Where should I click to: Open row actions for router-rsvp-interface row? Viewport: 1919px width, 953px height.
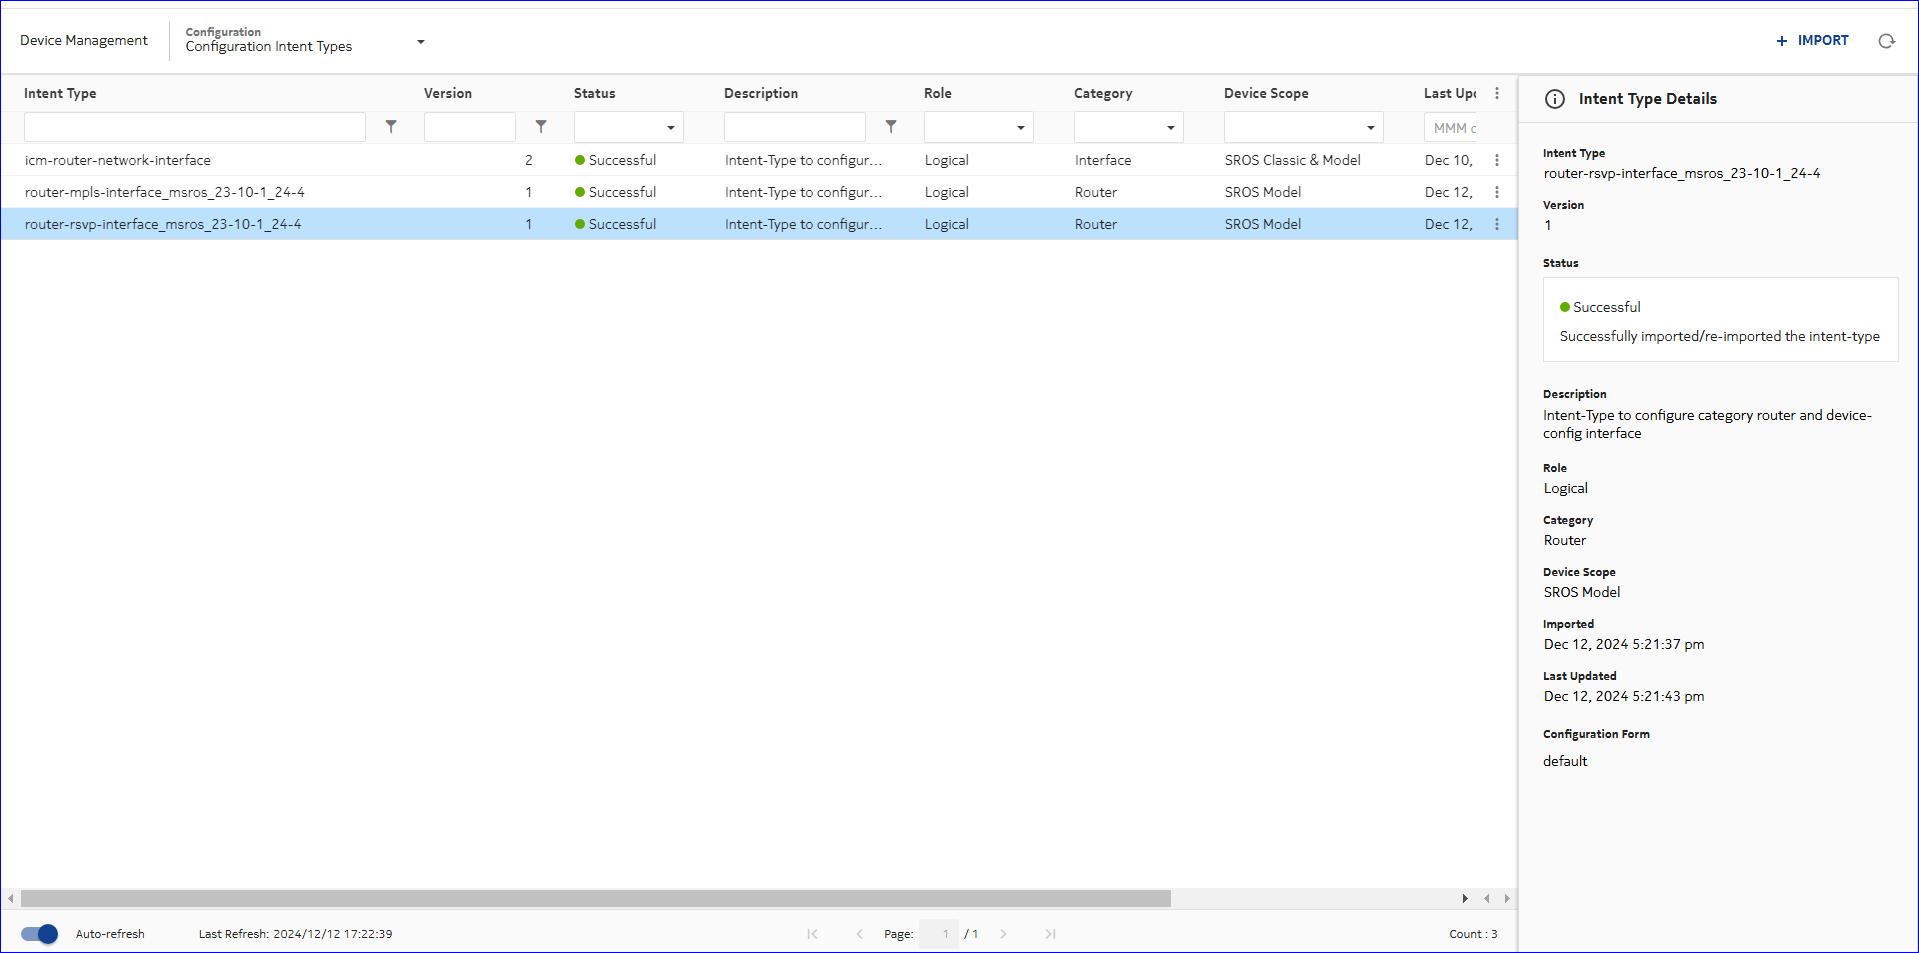tap(1496, 224)
